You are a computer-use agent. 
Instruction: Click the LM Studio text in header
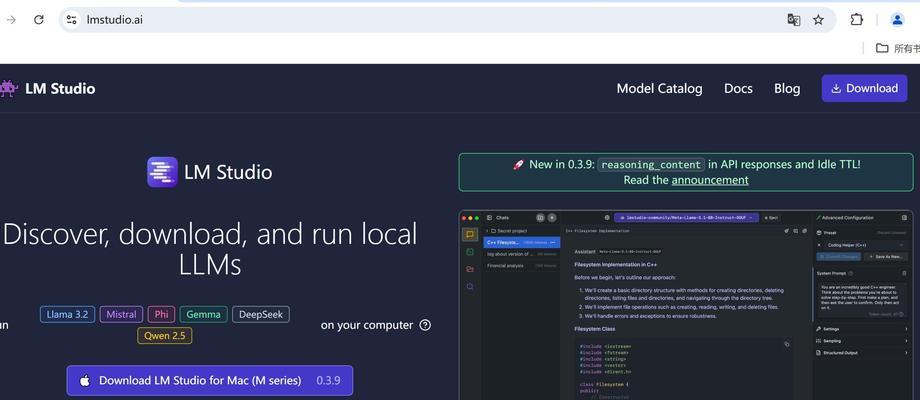pos(60,89)
